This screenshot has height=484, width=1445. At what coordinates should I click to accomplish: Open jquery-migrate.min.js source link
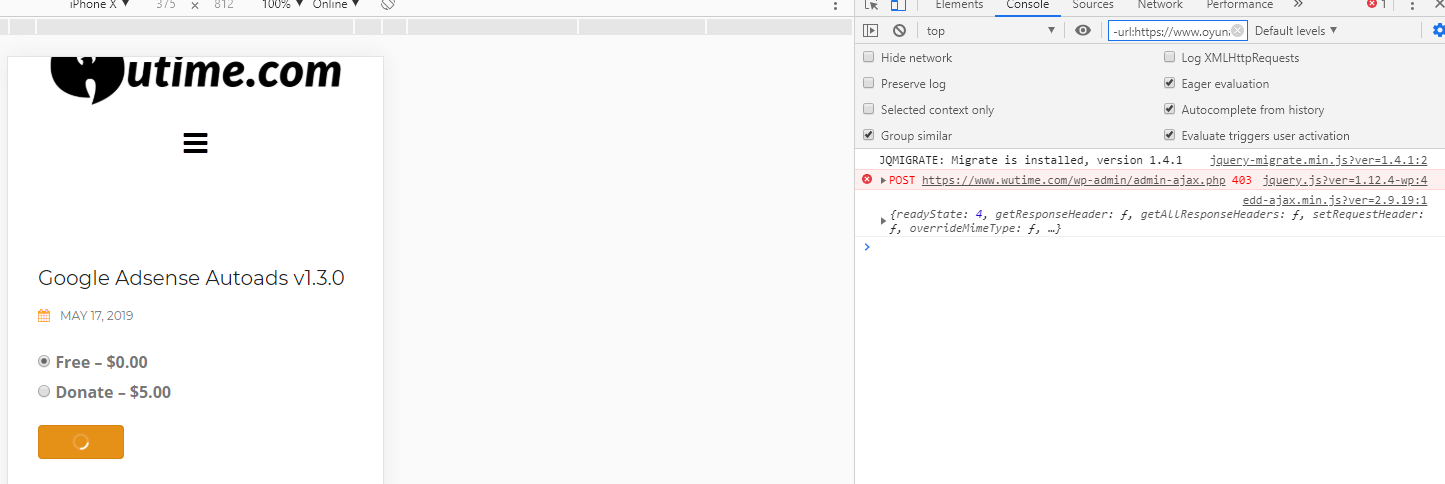[1318, 160]
